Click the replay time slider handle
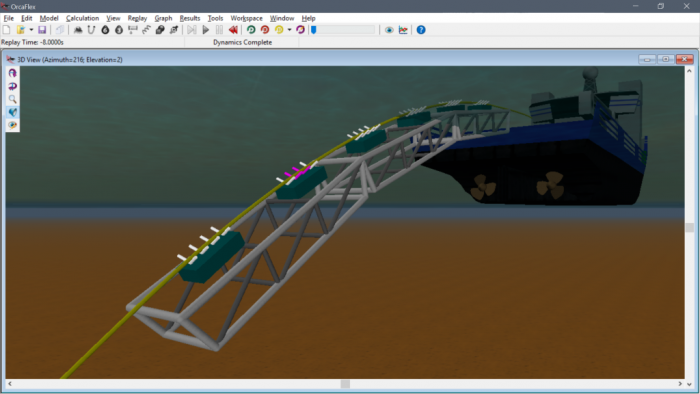Screen dimensions: 700x394 (x=314, y=30)
